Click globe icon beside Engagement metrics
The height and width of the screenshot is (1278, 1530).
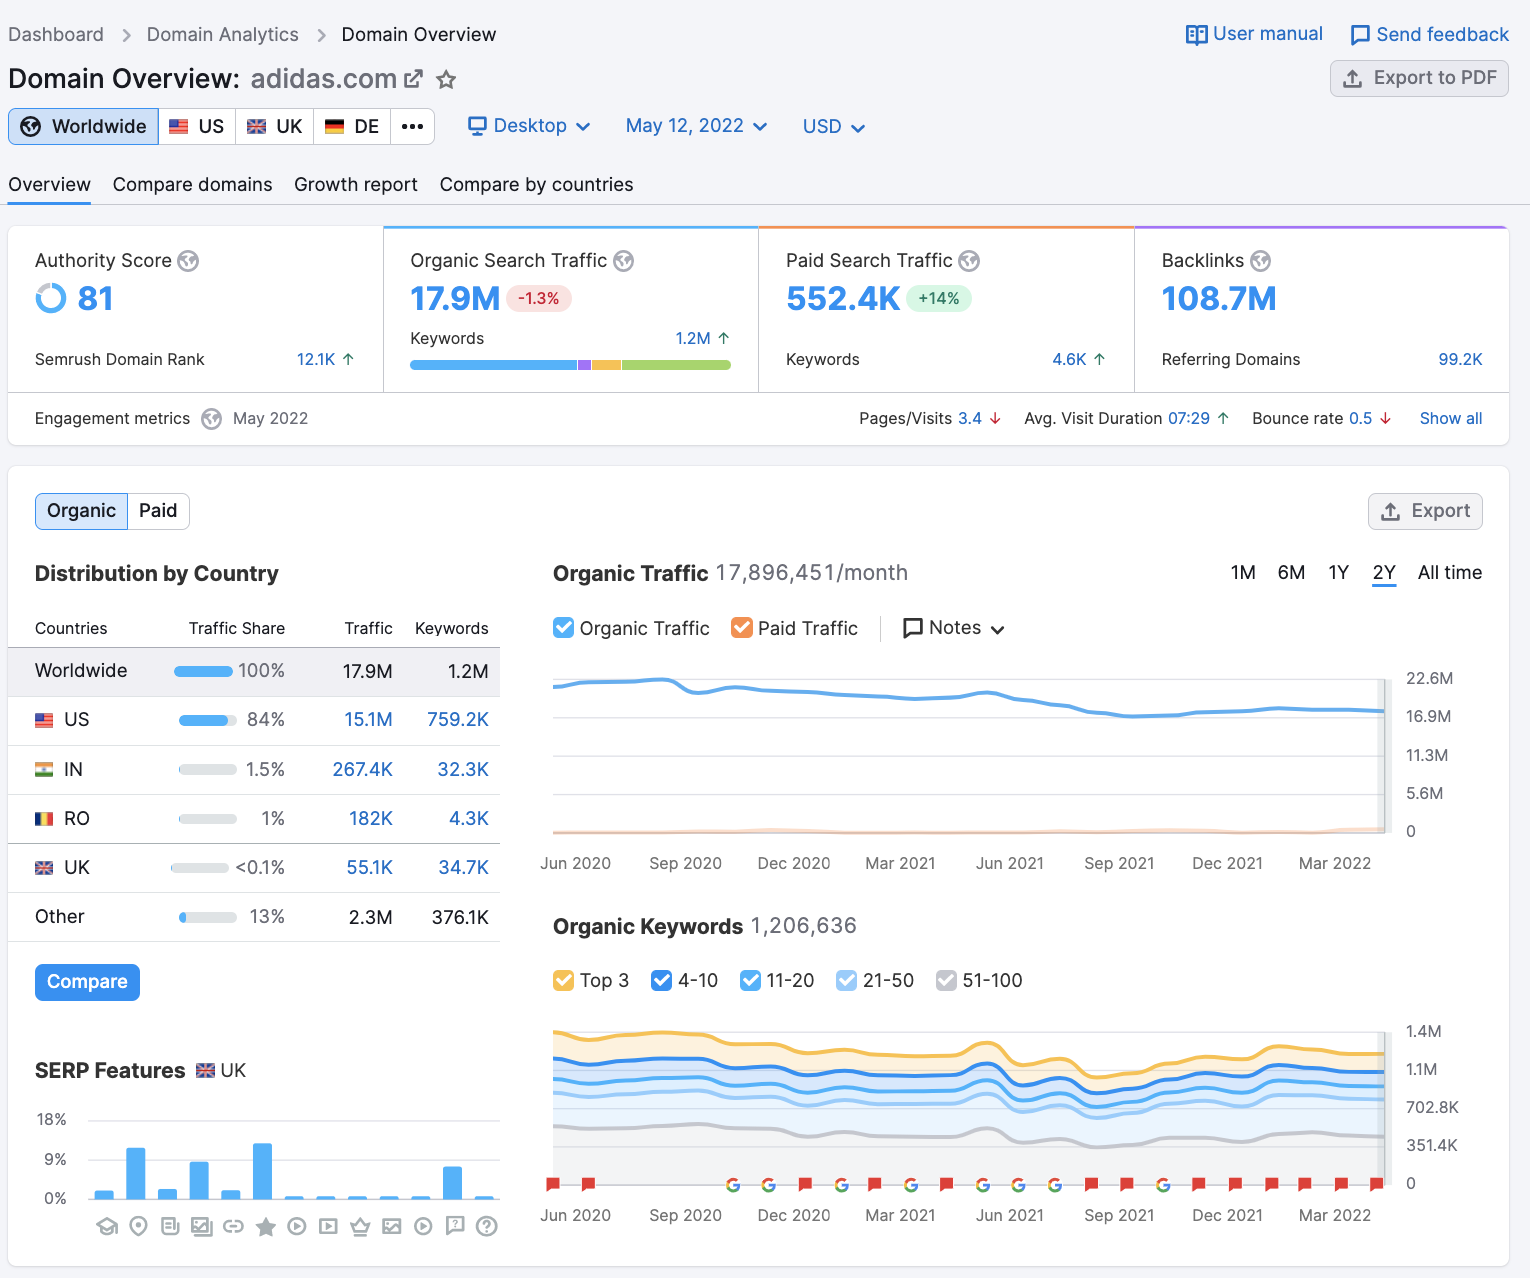coord(211,419)
